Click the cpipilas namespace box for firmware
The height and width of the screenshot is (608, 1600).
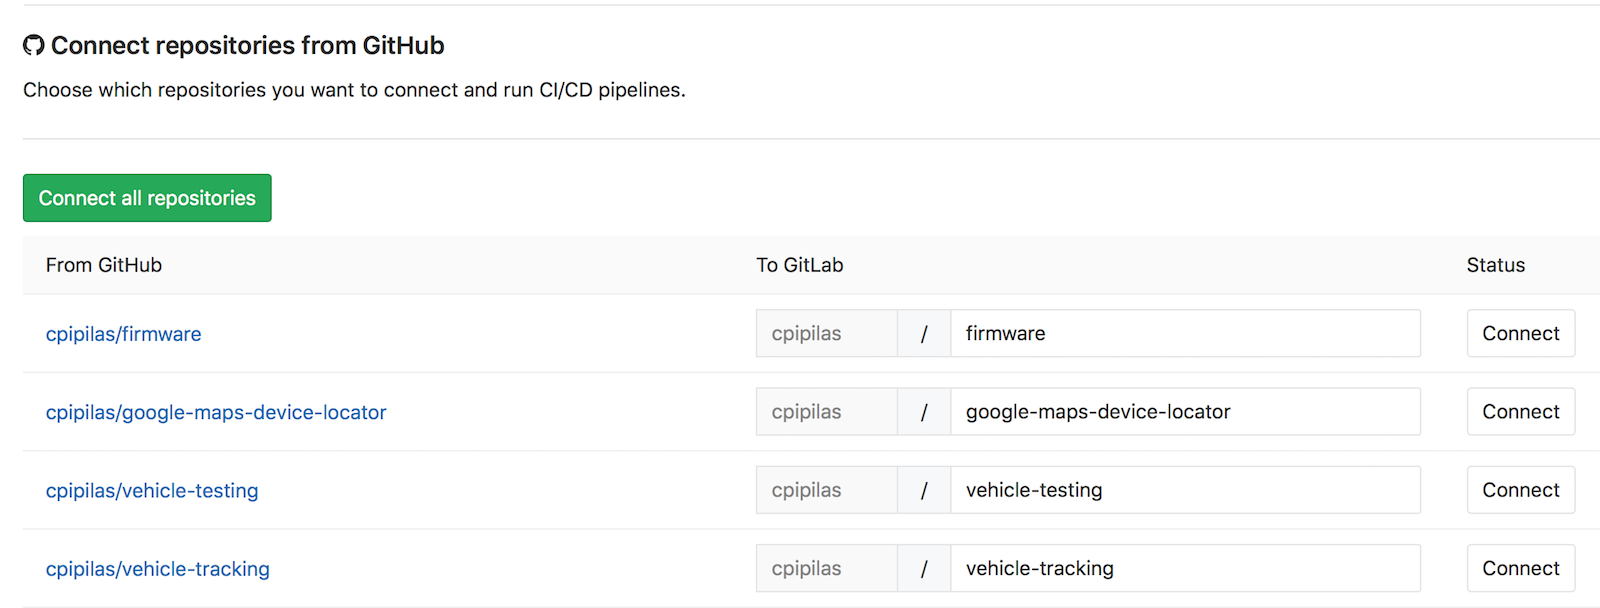(x=826, y=333)
